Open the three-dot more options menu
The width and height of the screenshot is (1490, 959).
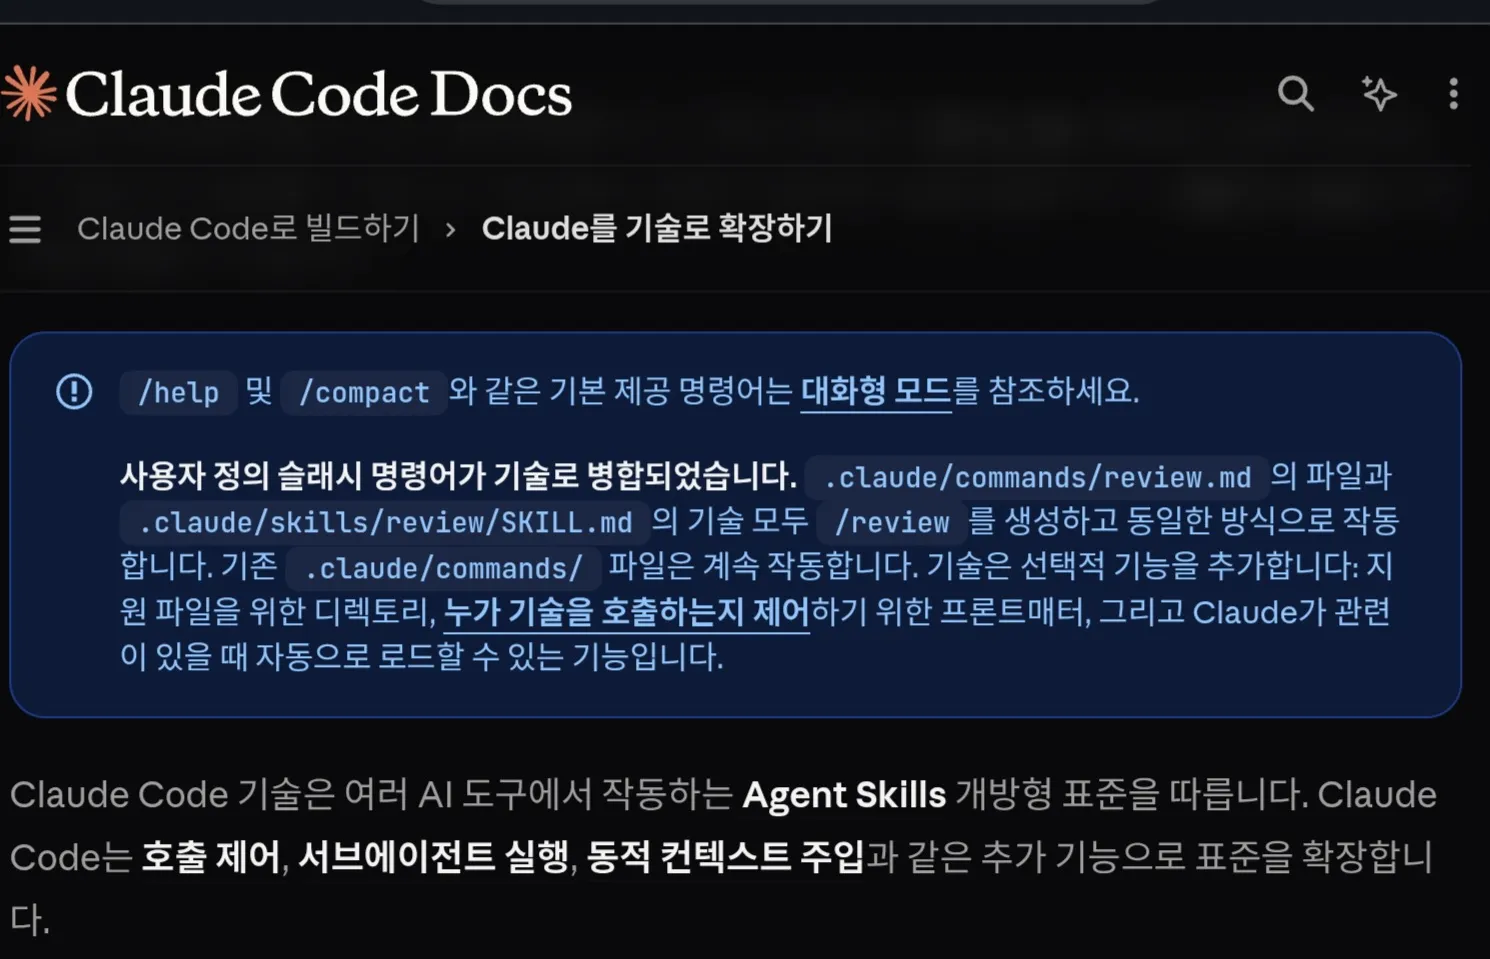pyautogui.click(x=1453, y=93)
